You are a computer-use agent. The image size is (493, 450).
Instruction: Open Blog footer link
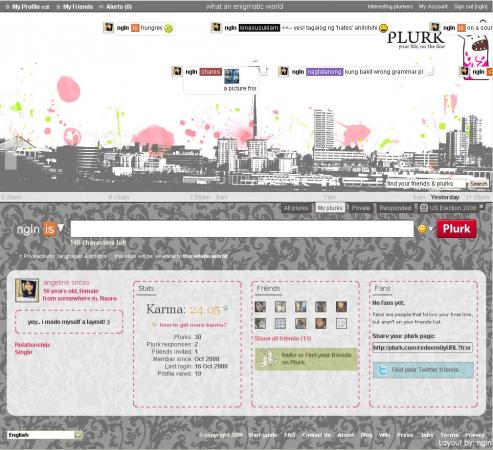click(x=366, y=435)
